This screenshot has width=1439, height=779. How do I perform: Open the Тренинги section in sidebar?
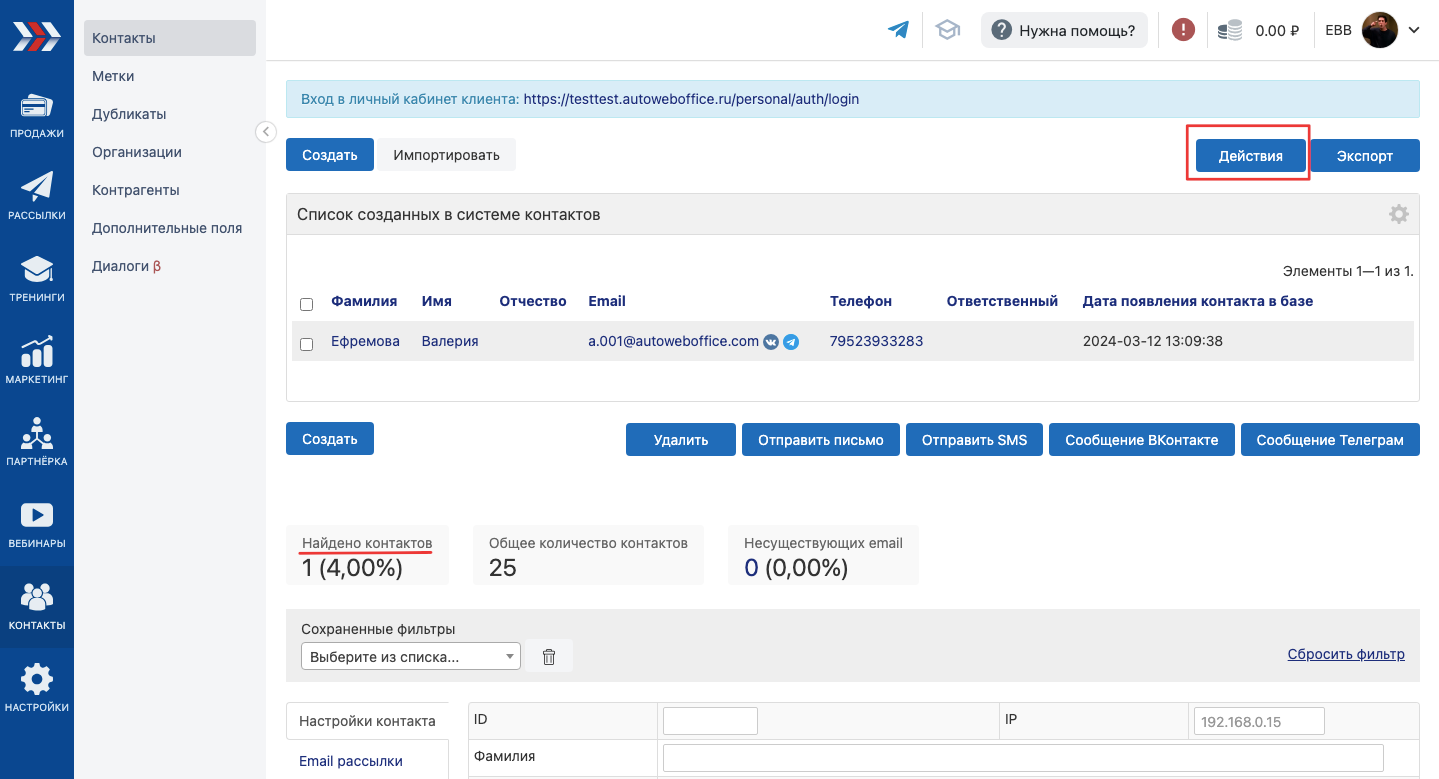coord(36,279)
